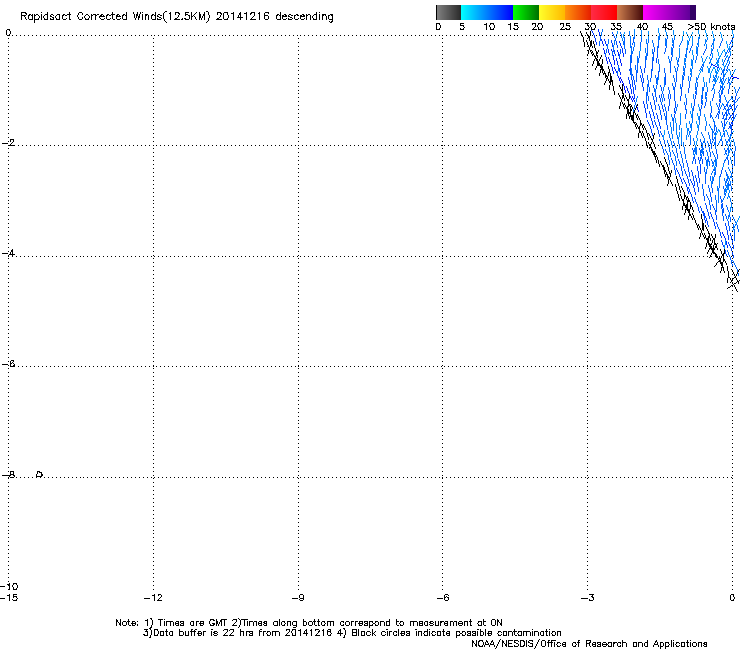Click the '-10' latitude label on left axis

(9, 586)
